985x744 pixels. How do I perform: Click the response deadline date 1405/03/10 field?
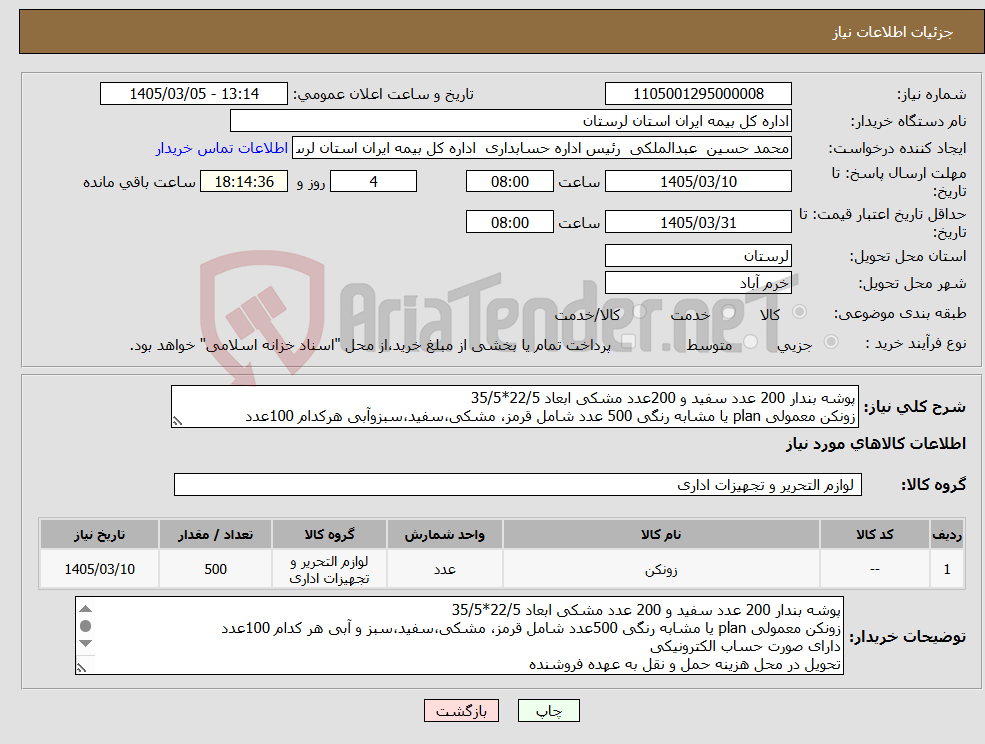pos(698,182)
